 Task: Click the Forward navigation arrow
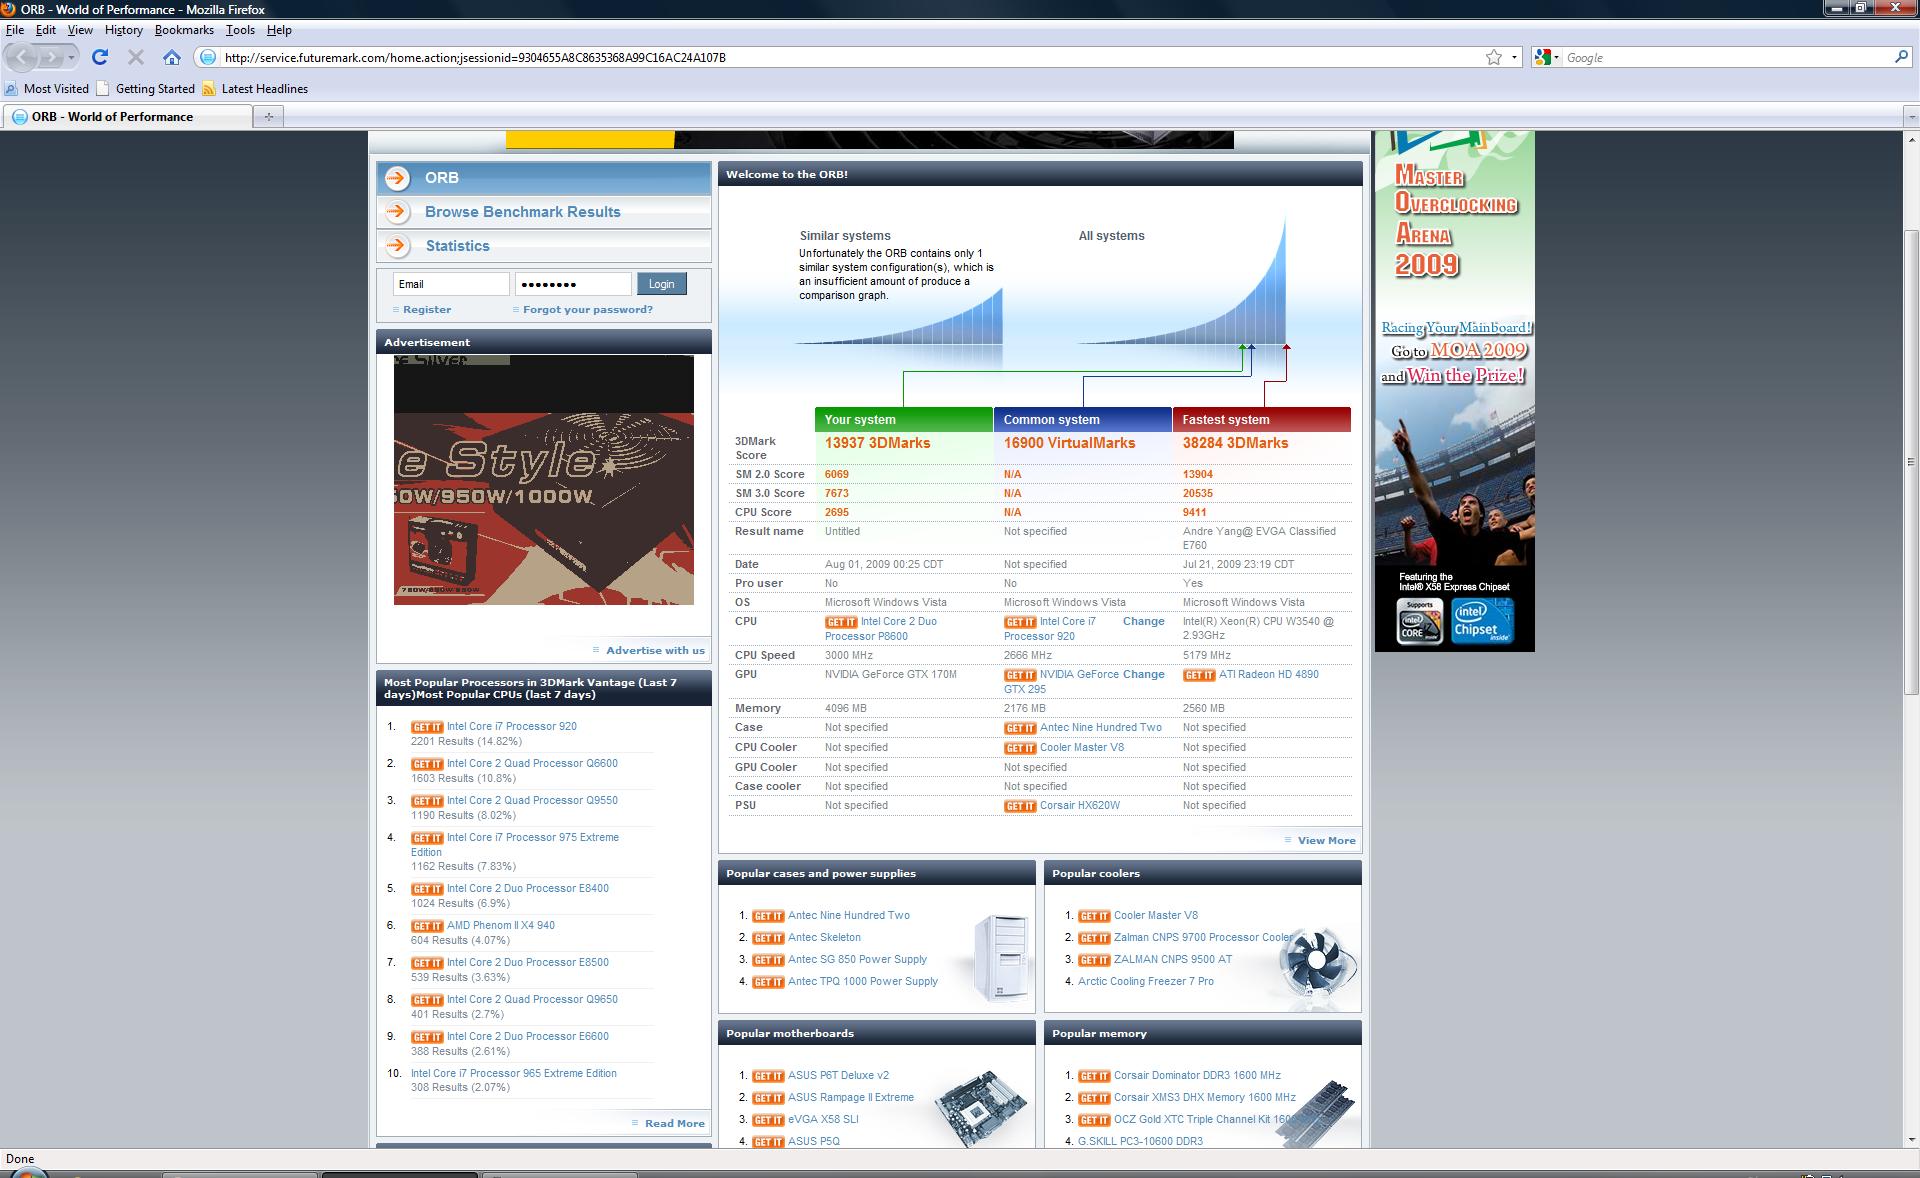(51, 57)
